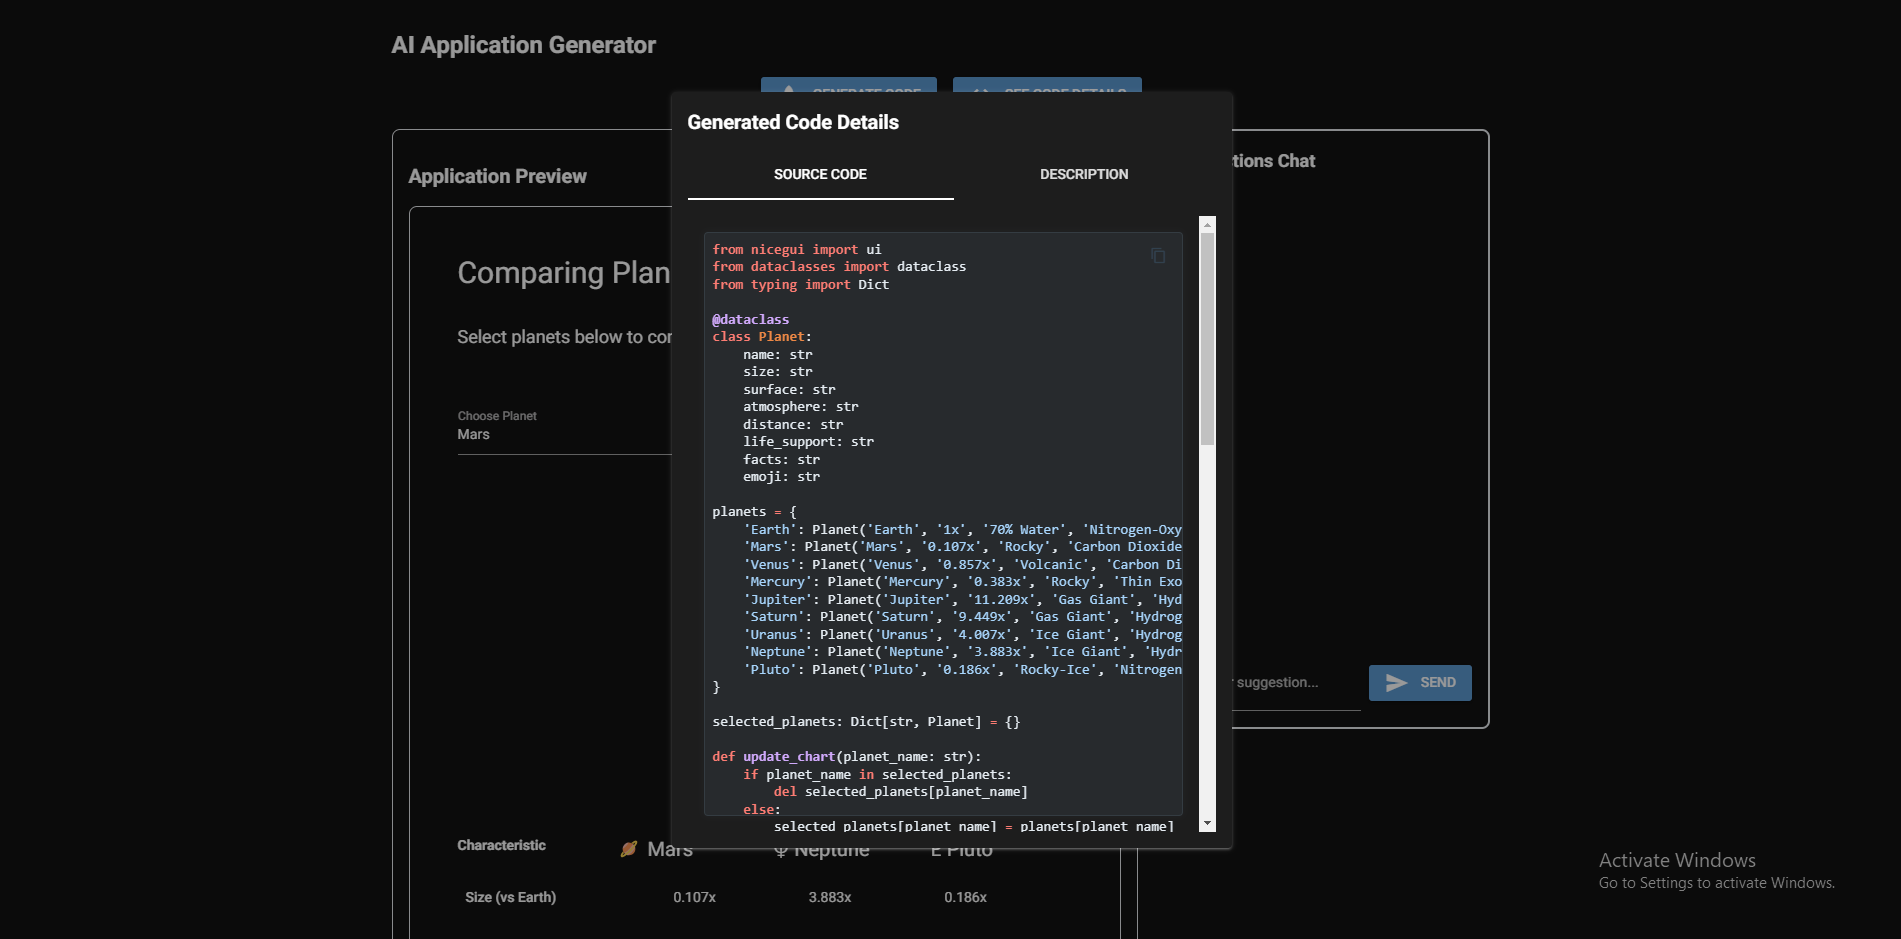
Task: Click the "distance: str" field line
Action: [793, 425]
